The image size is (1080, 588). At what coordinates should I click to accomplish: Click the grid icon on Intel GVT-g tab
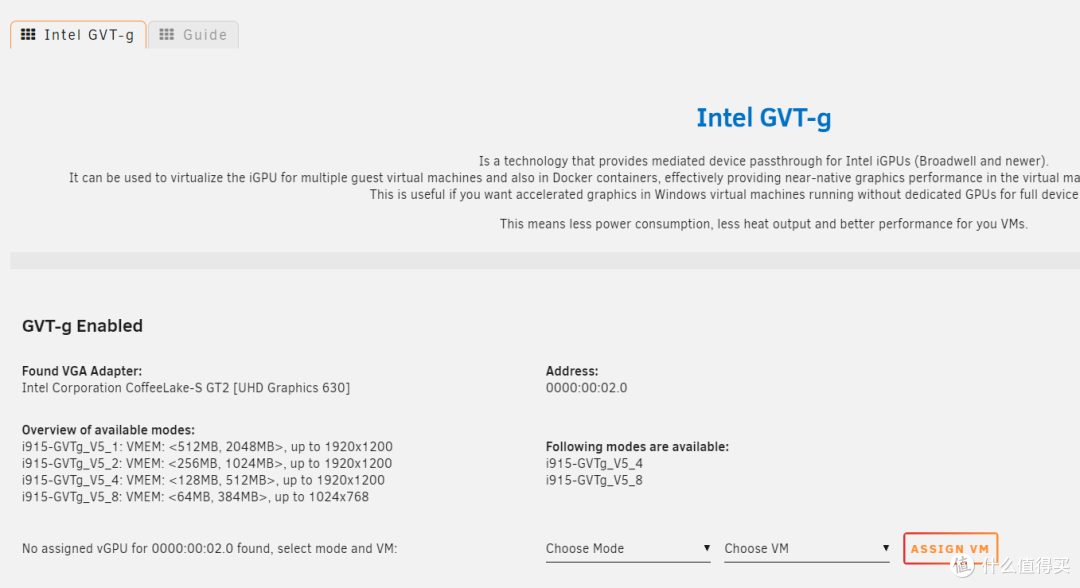coord(29,35)
